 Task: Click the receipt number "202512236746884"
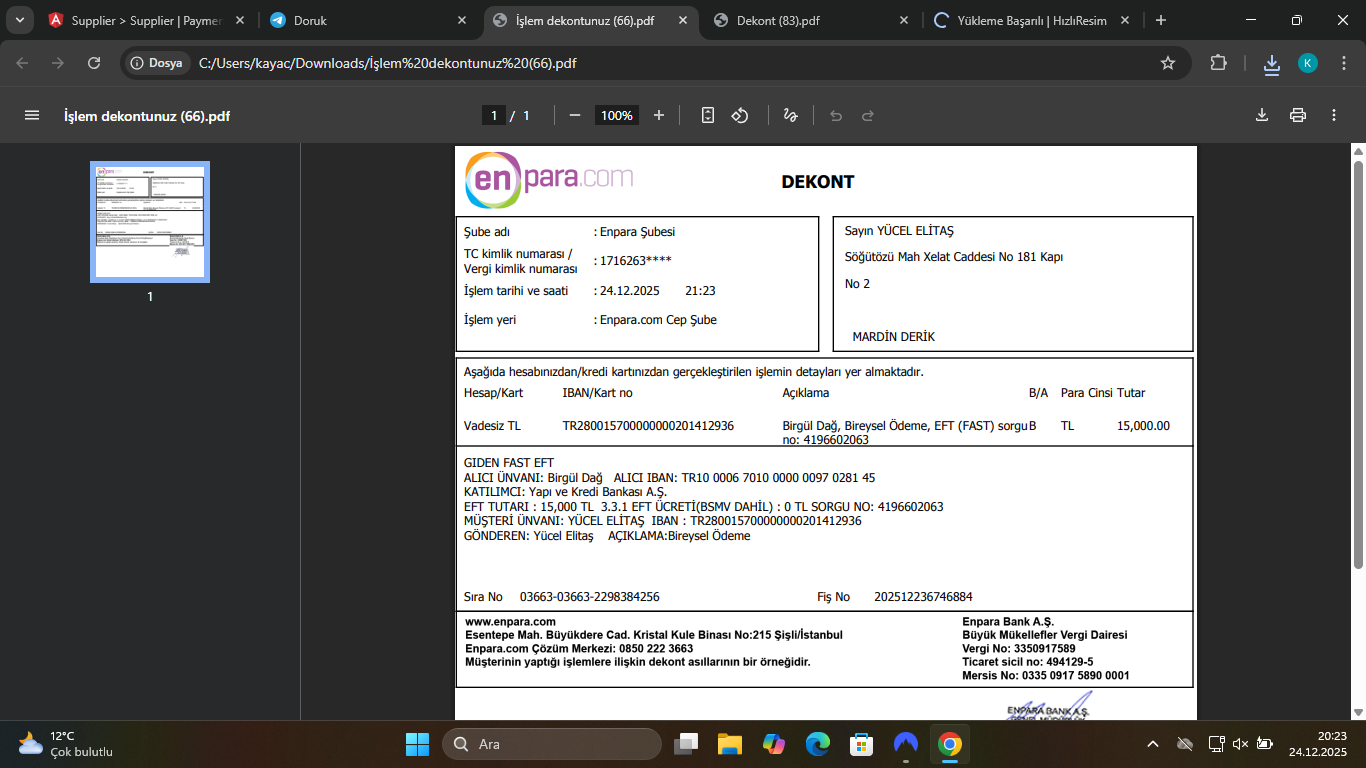[x=923, y=597]
